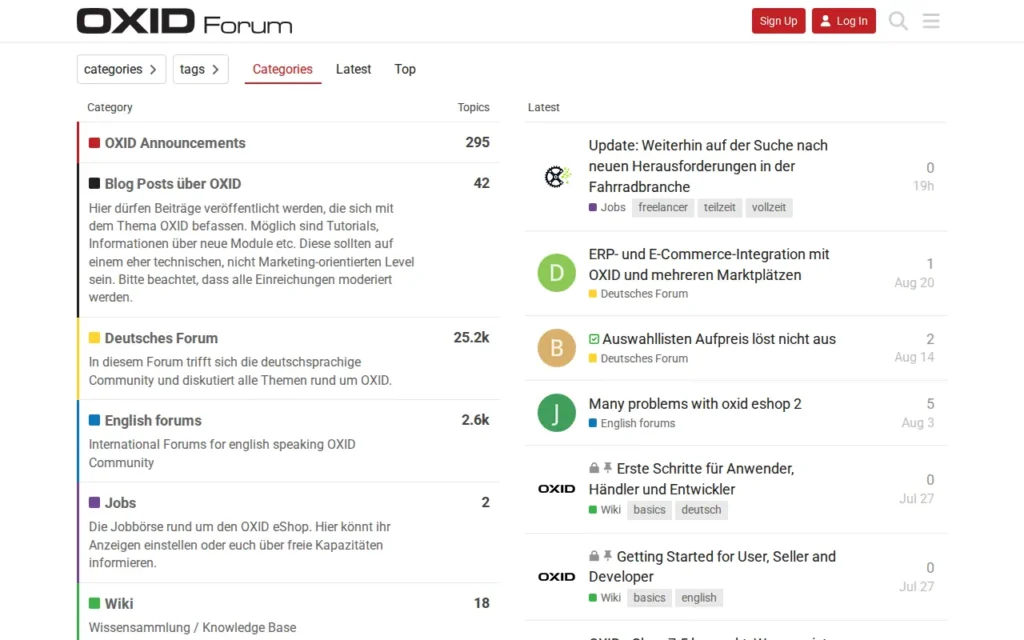Screen dimensions: 1024x640
Task: Click Wissensammlung / Knowledge Base description
Action: pos(193,628)
